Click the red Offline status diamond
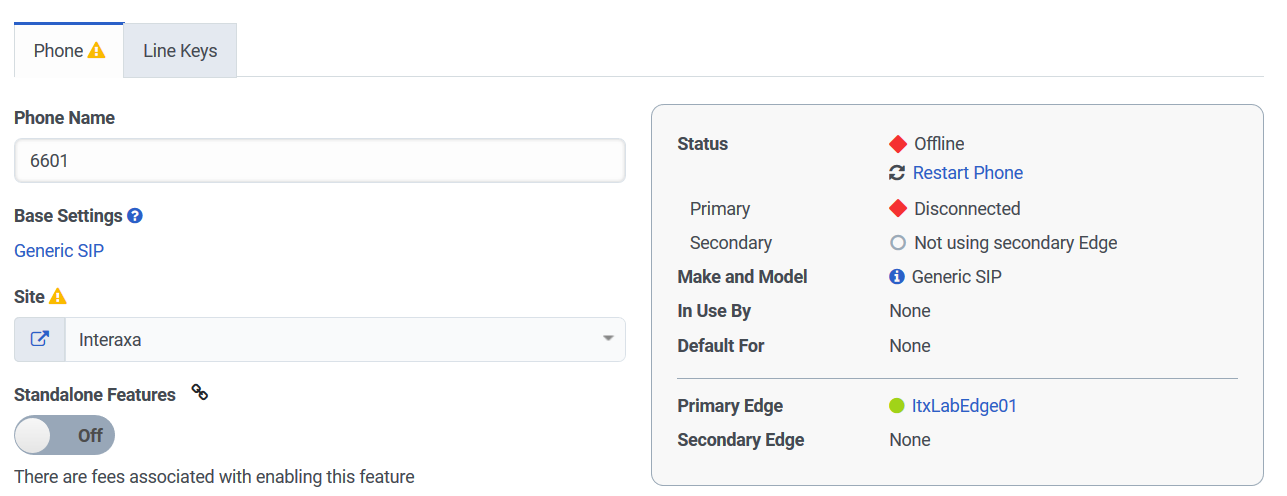The height and width of the screenshot is (496, 1287). point(898,144)
